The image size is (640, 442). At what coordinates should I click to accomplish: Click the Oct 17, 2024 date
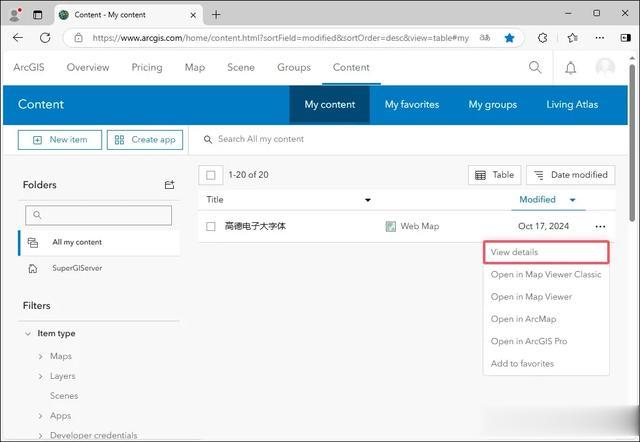(x=543, y=226)
